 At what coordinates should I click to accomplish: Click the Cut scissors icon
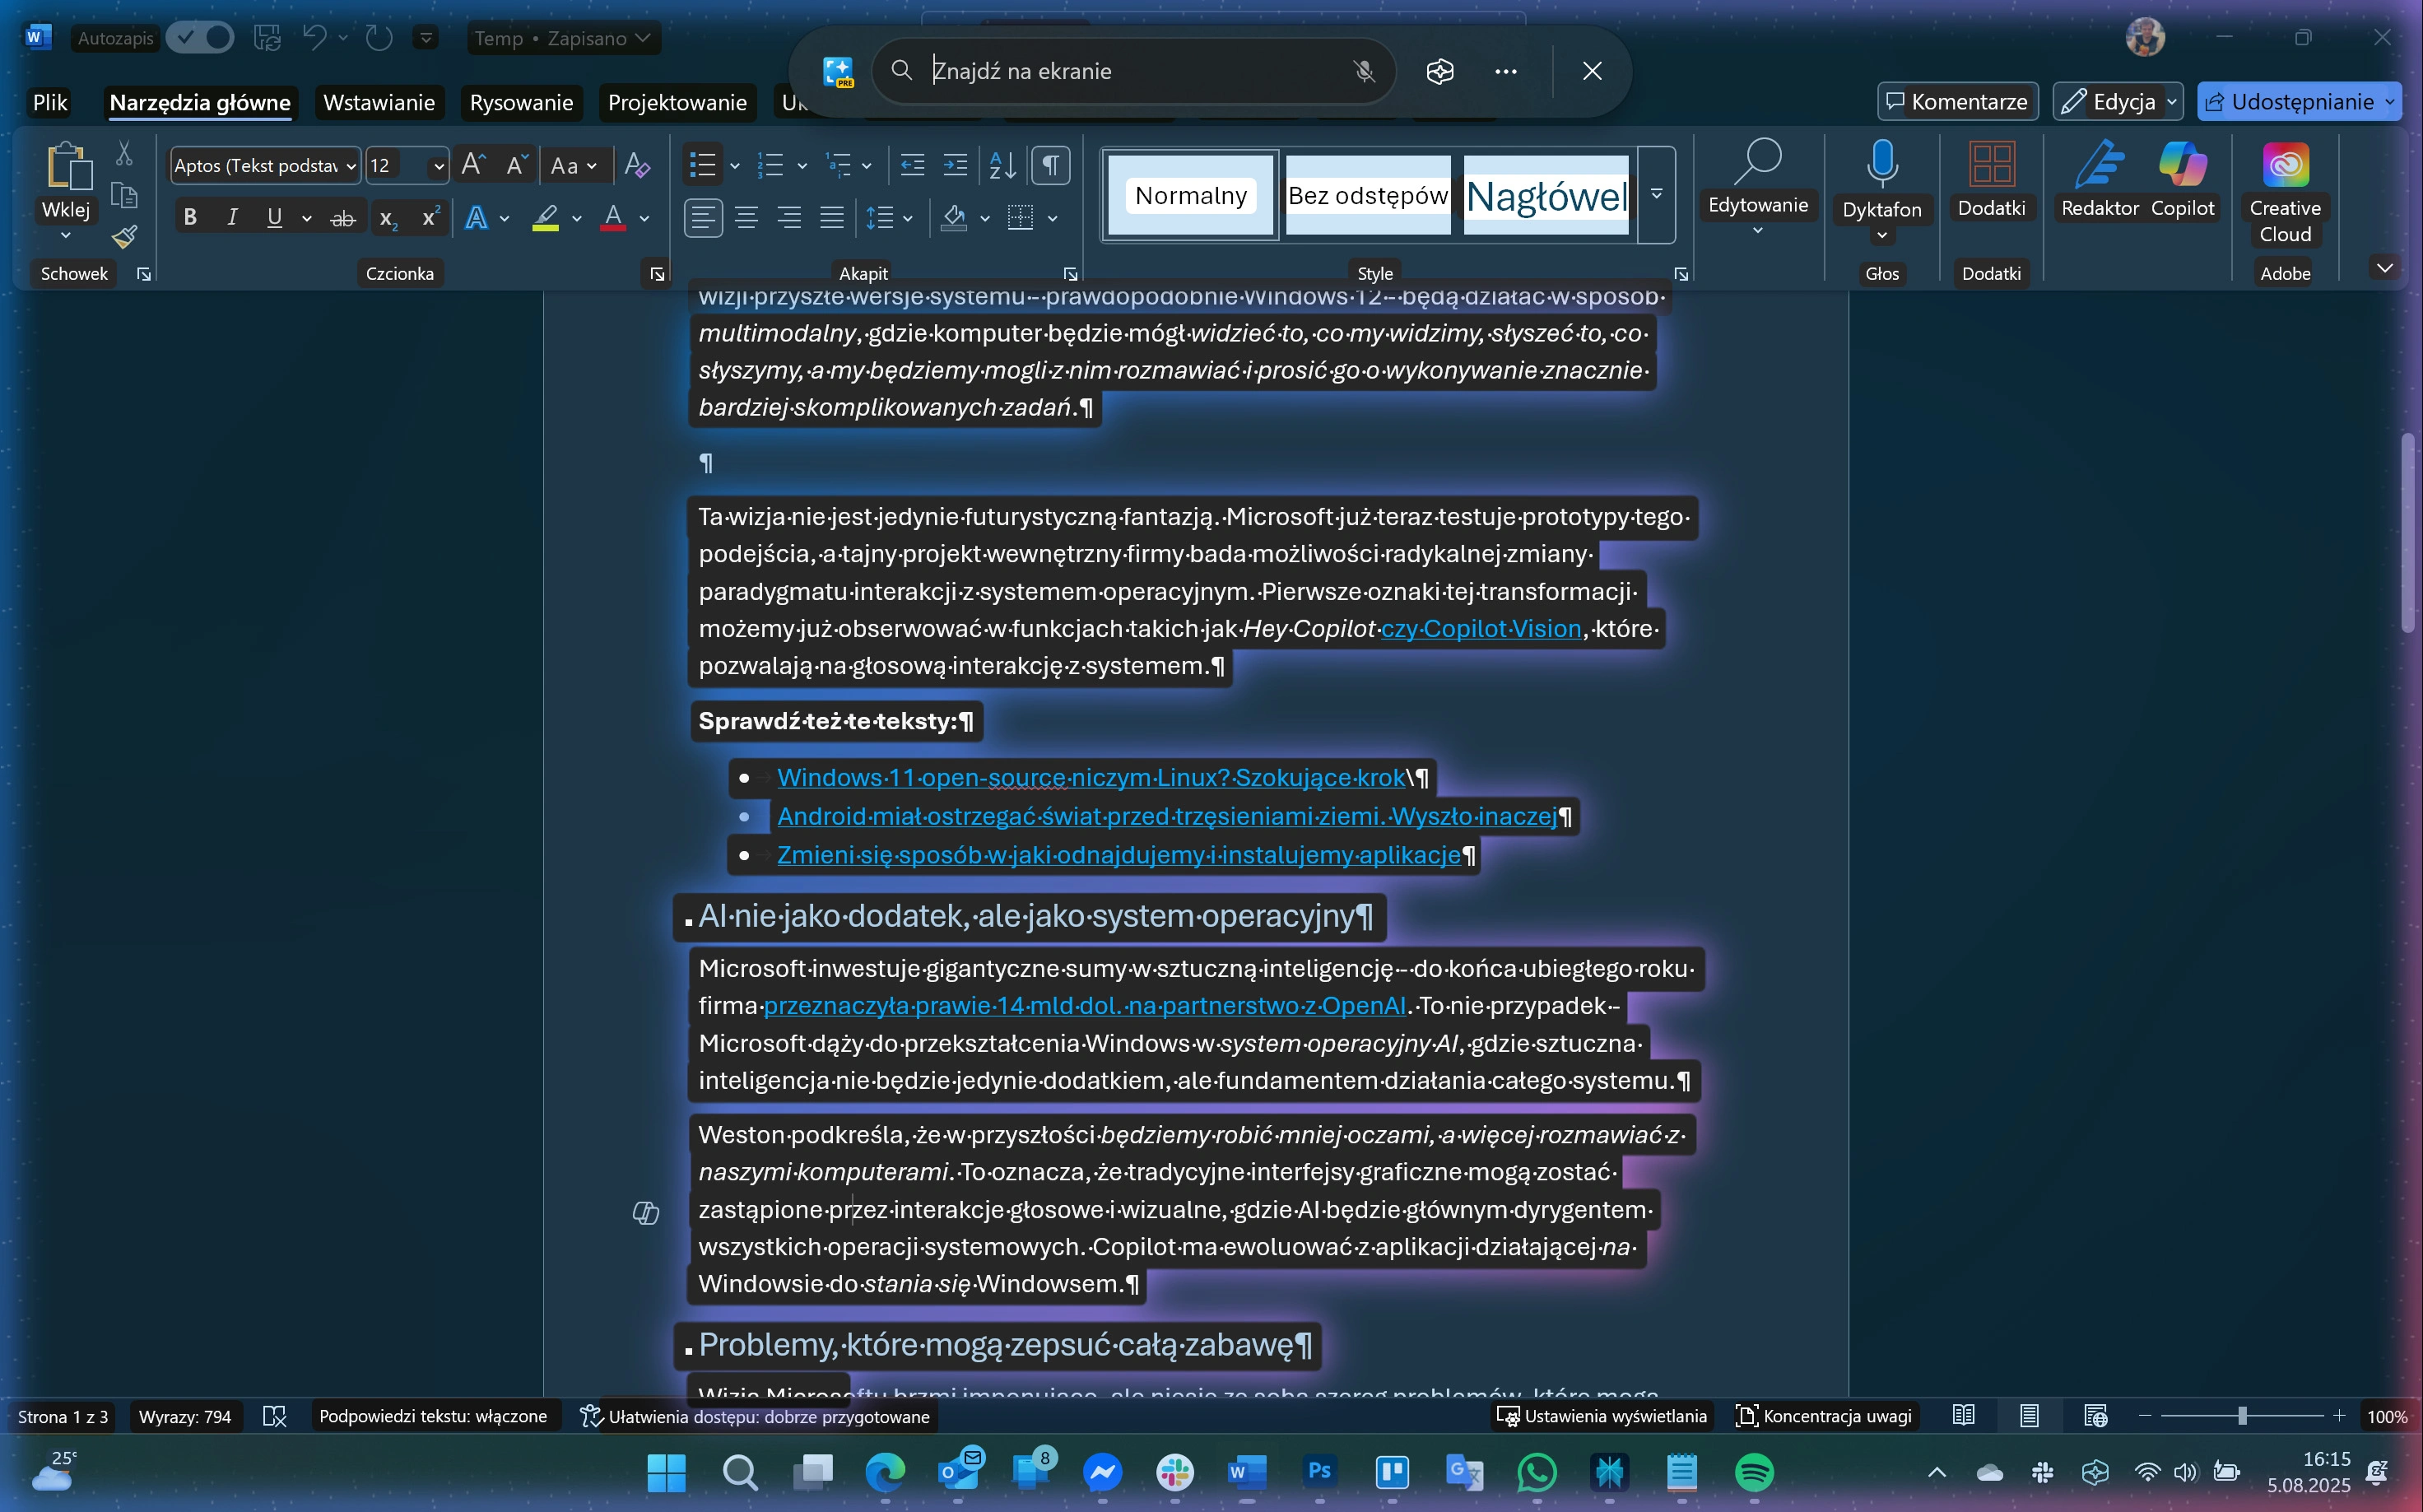(x=124, y=153)
